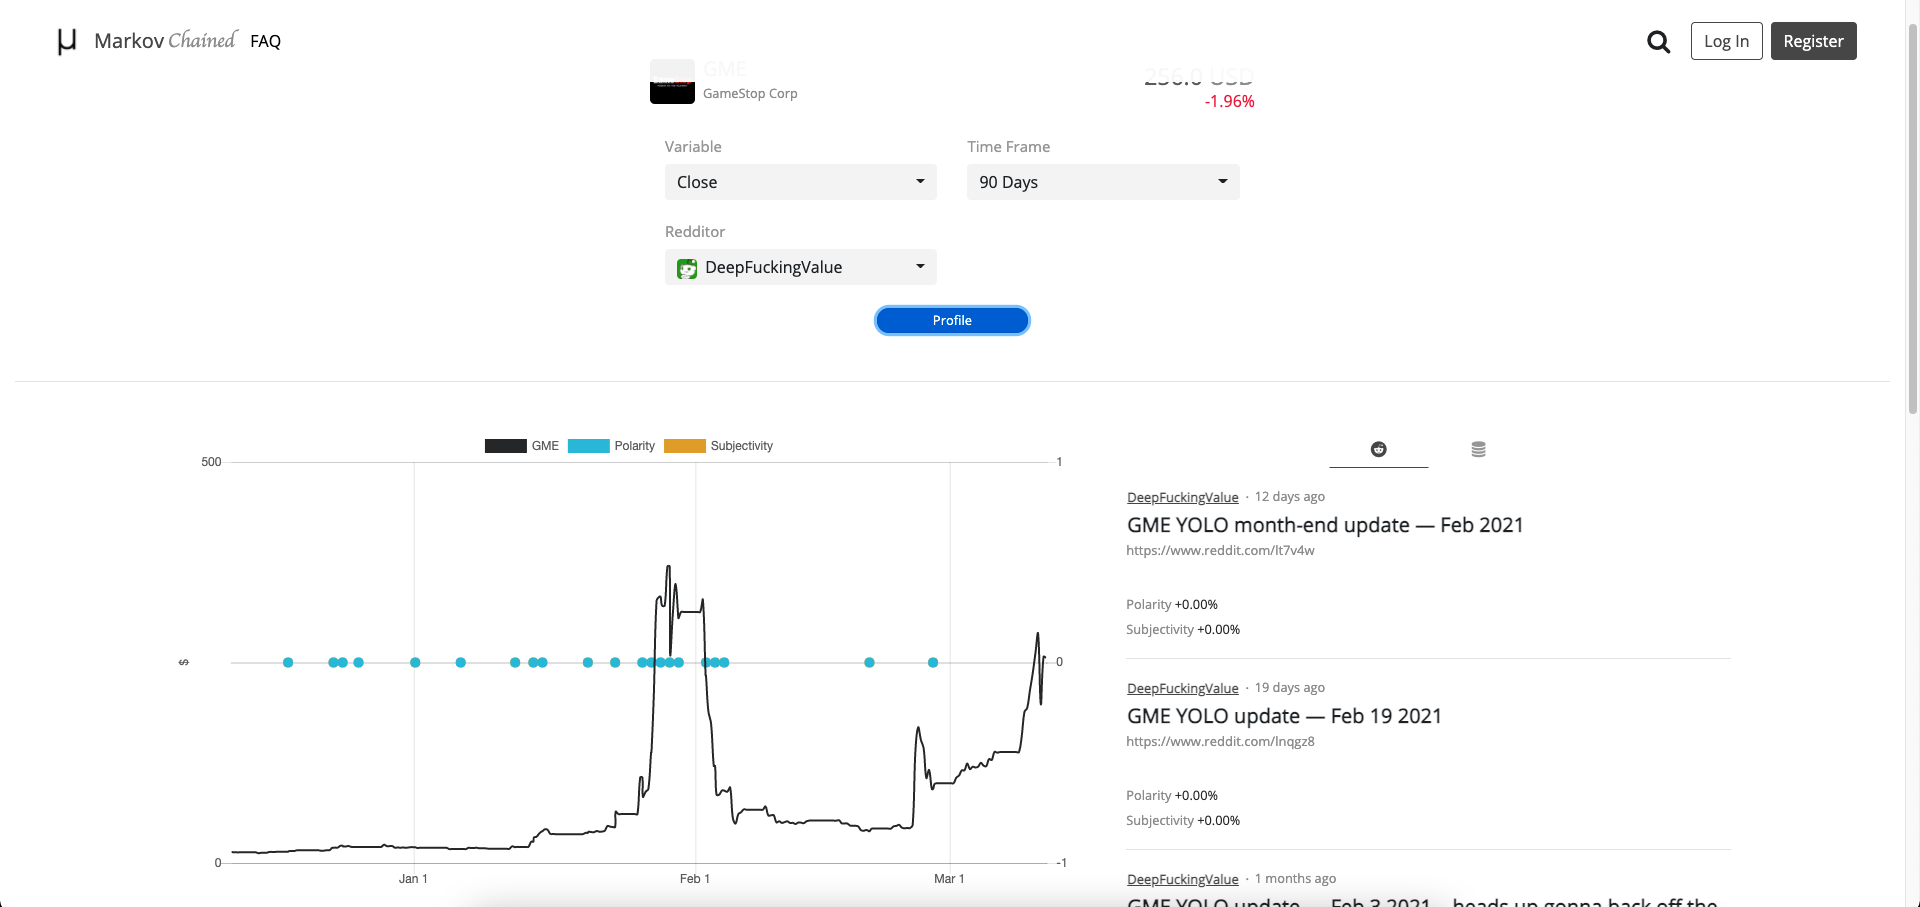Screen dimensions: 1920x907
Task: Open DeepFuckingValue author link, 19 days ago post
Action: 1183,688
